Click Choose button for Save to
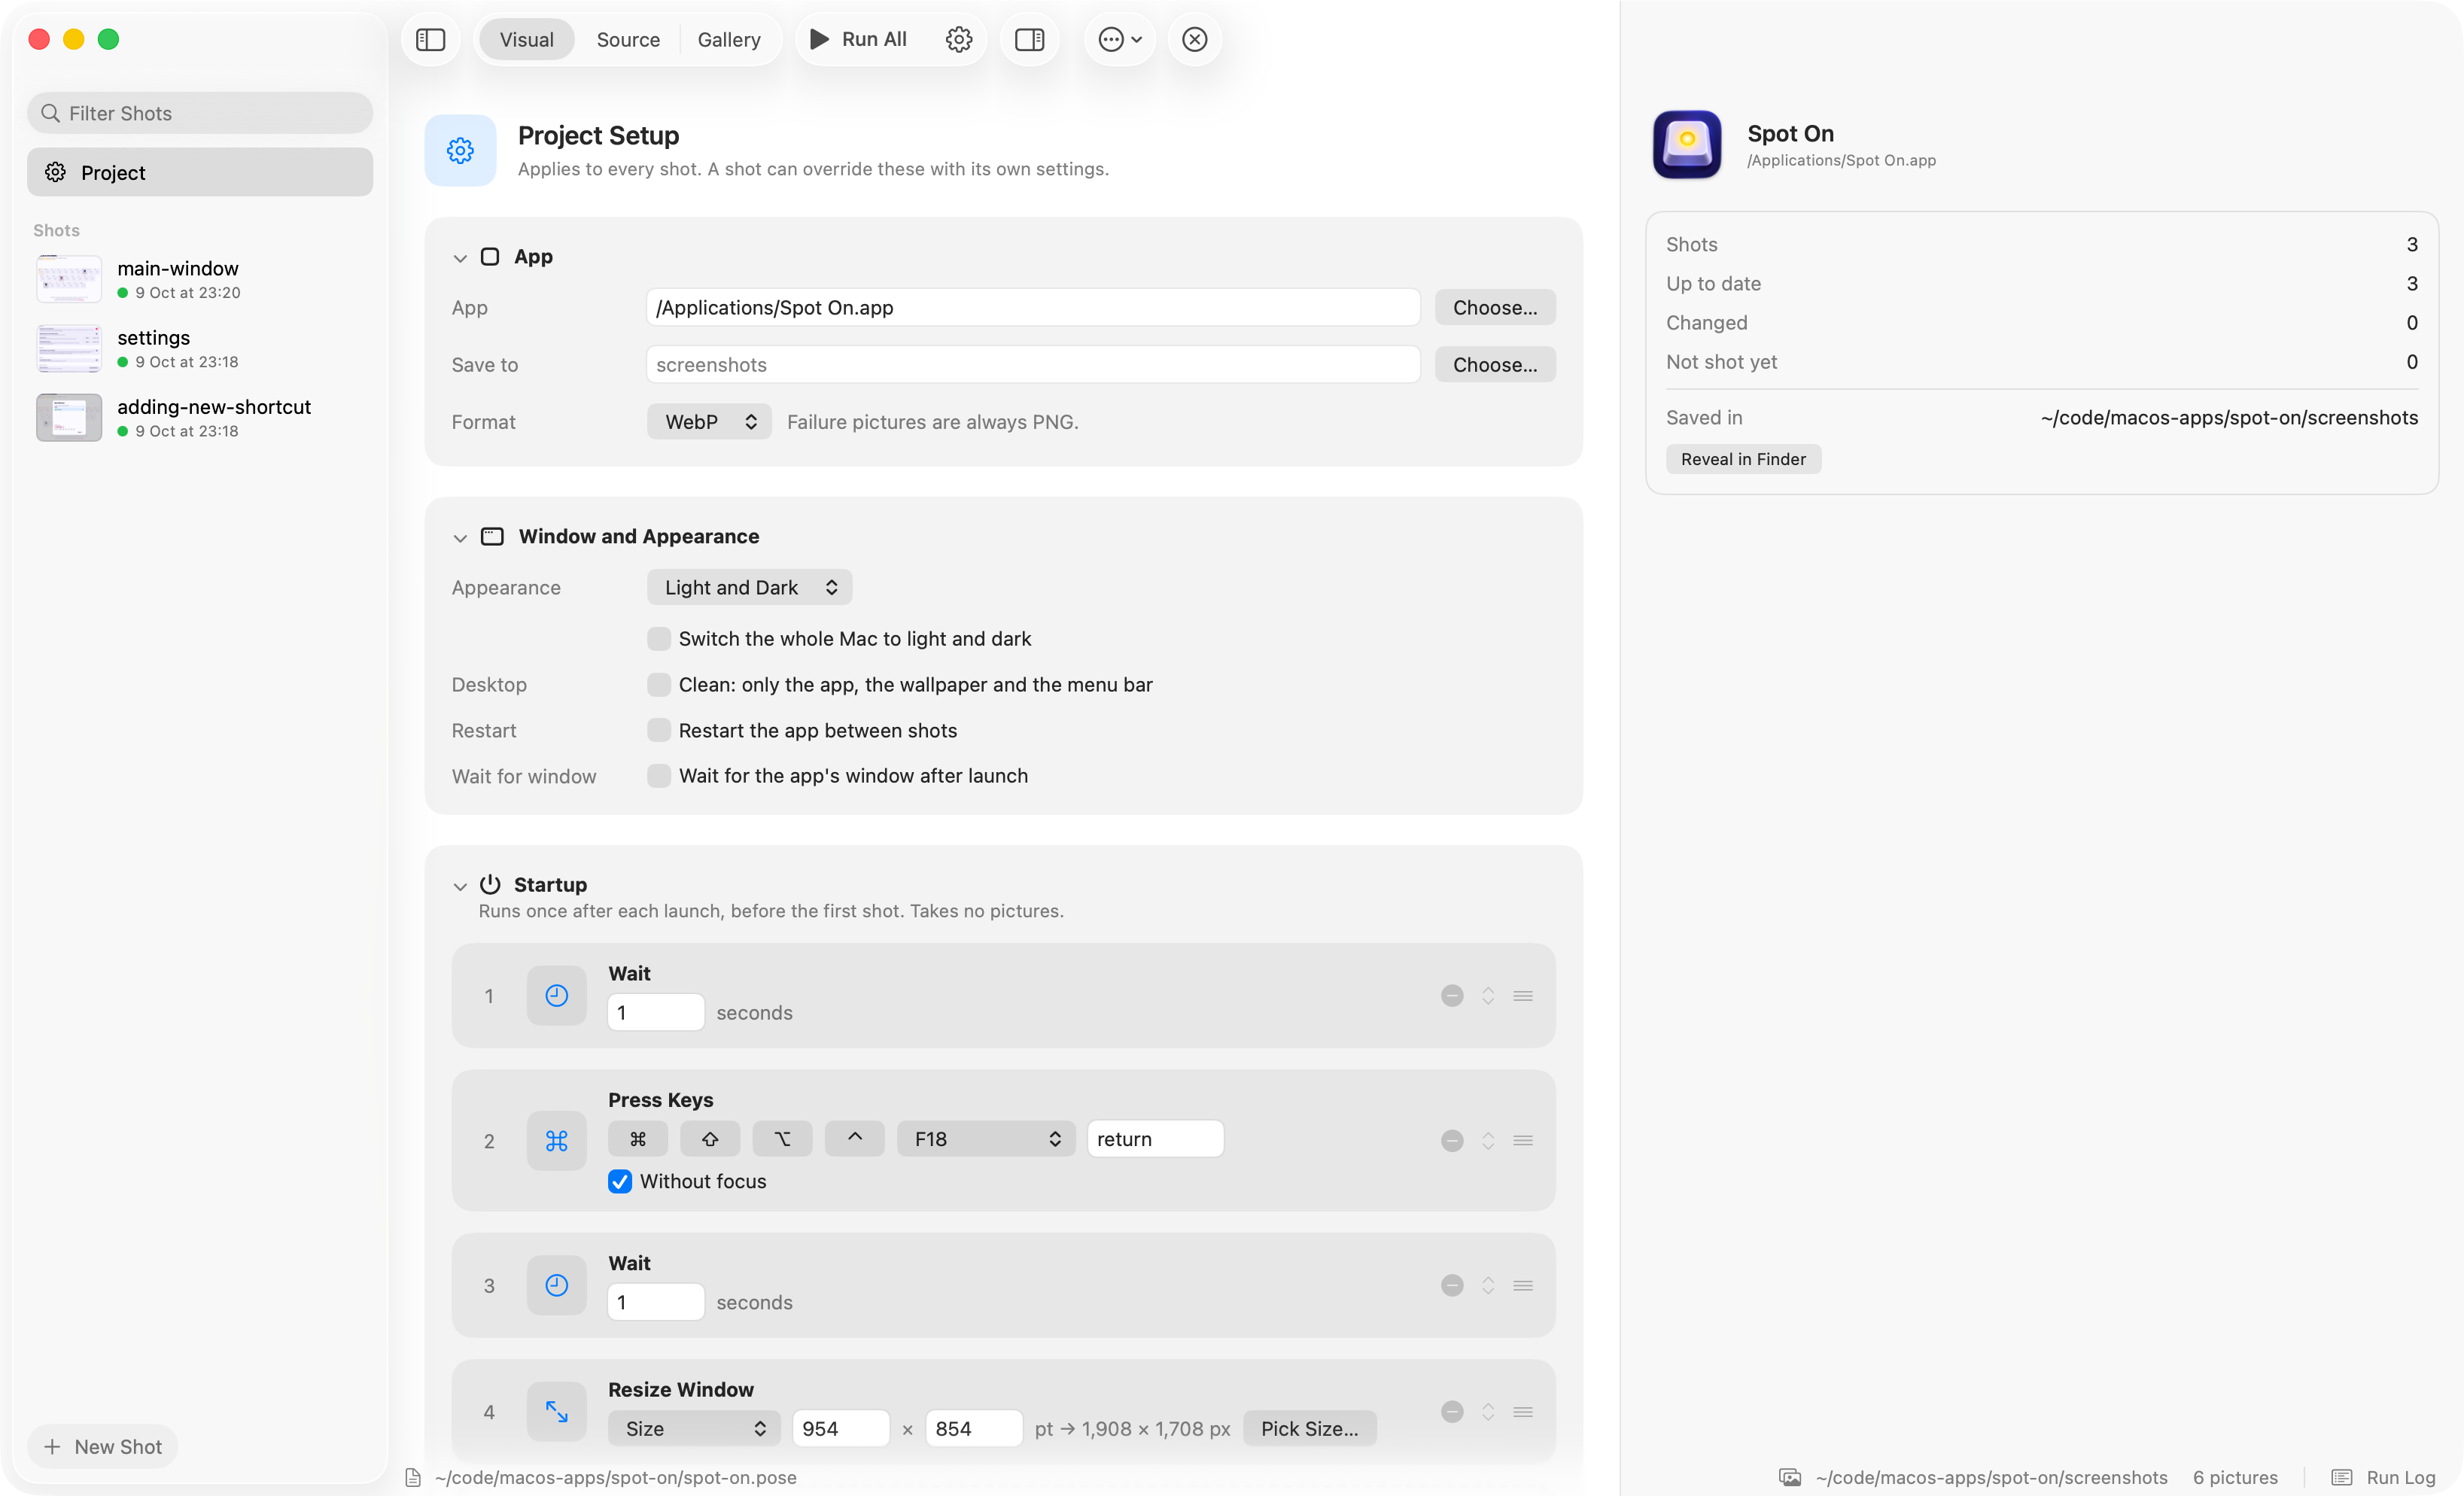Screen dimensions: 2464x1496 1494,365
